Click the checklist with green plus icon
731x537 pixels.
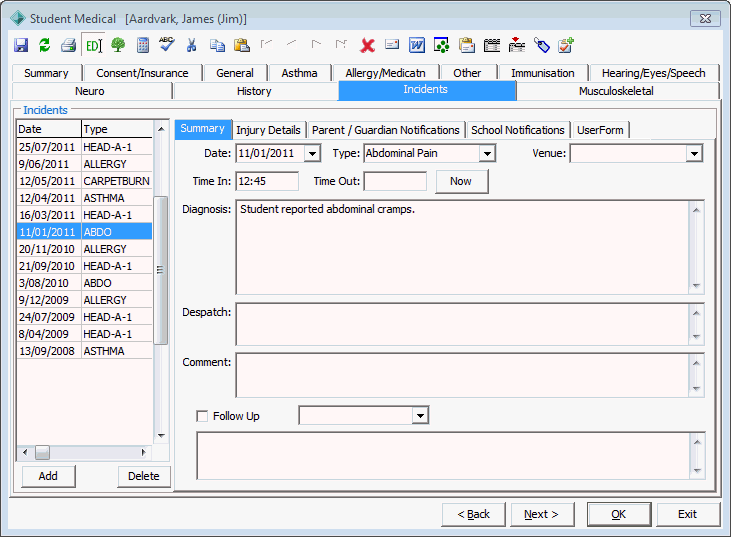566,45
